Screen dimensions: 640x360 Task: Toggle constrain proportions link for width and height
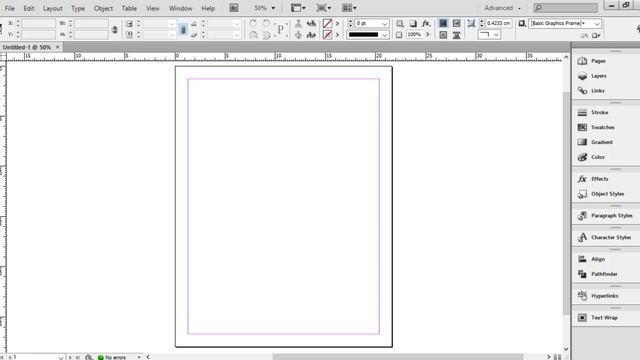tap(115, 29)
